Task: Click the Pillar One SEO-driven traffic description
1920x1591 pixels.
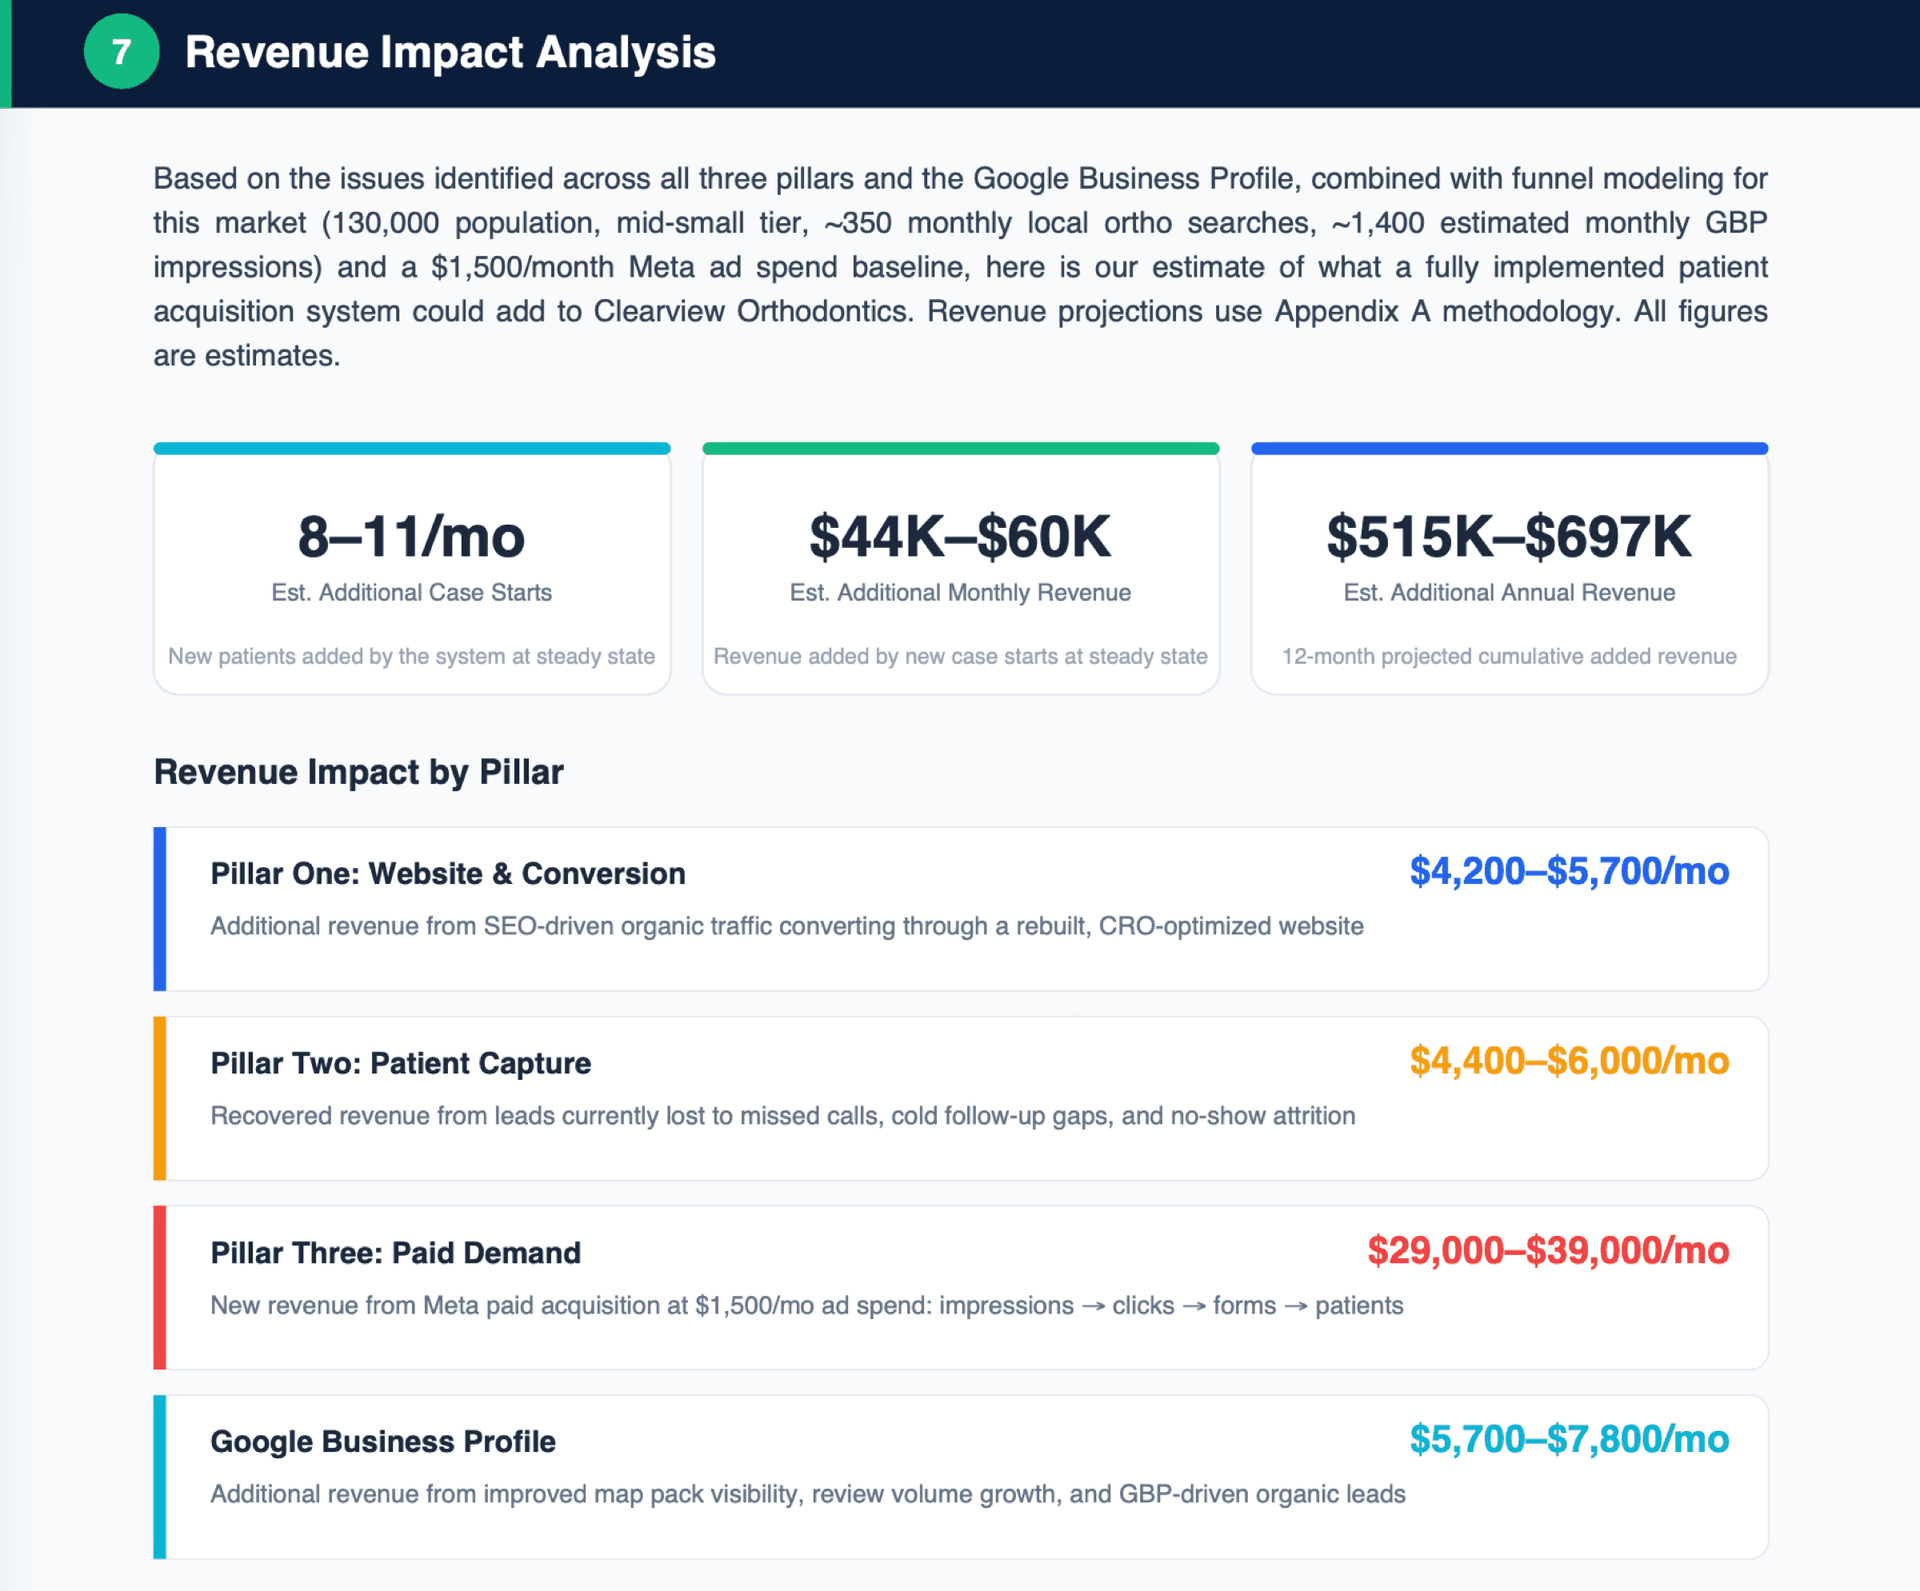Action: (787, 926)
